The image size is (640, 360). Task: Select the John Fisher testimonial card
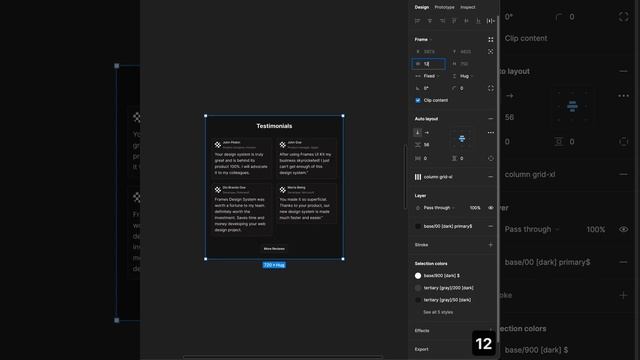(242, 158)
